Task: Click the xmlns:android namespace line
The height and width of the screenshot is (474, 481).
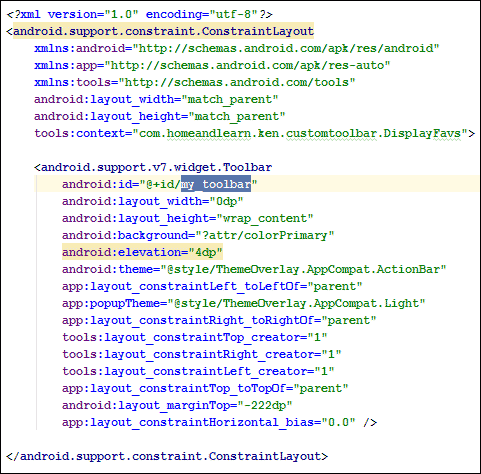Action: [x=237, y=48]
